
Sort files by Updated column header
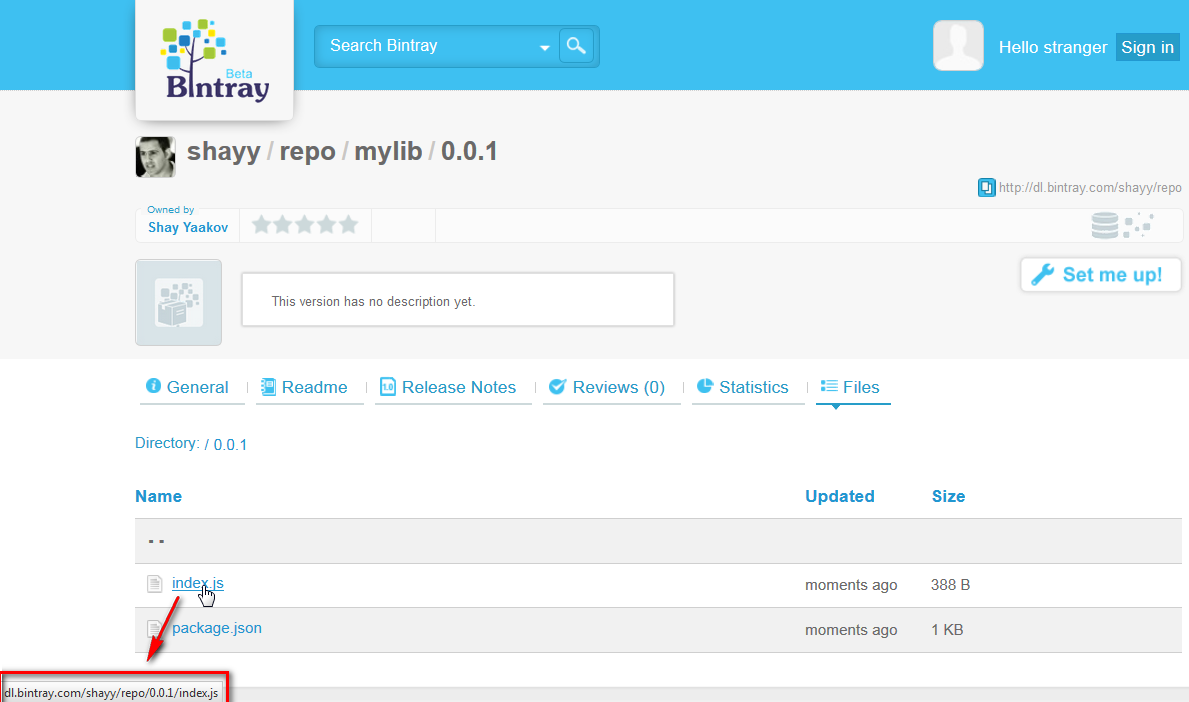[839, 496]
